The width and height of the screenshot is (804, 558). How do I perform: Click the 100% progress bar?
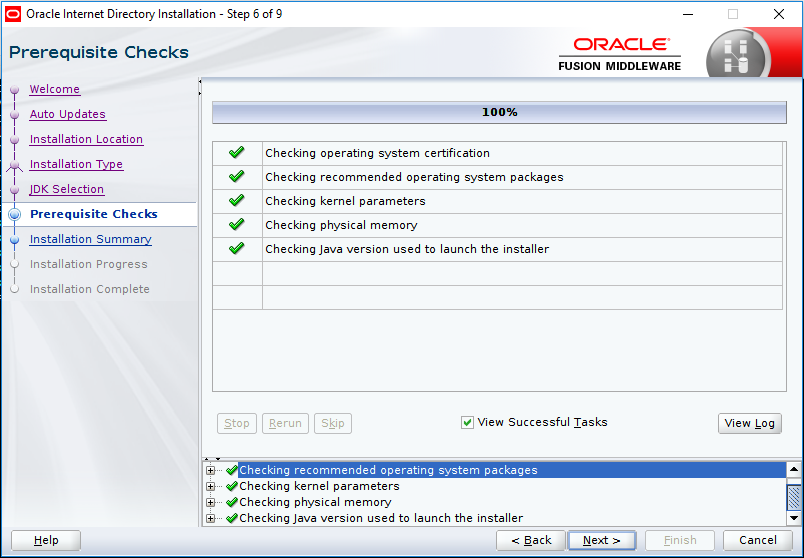(499, 112)
